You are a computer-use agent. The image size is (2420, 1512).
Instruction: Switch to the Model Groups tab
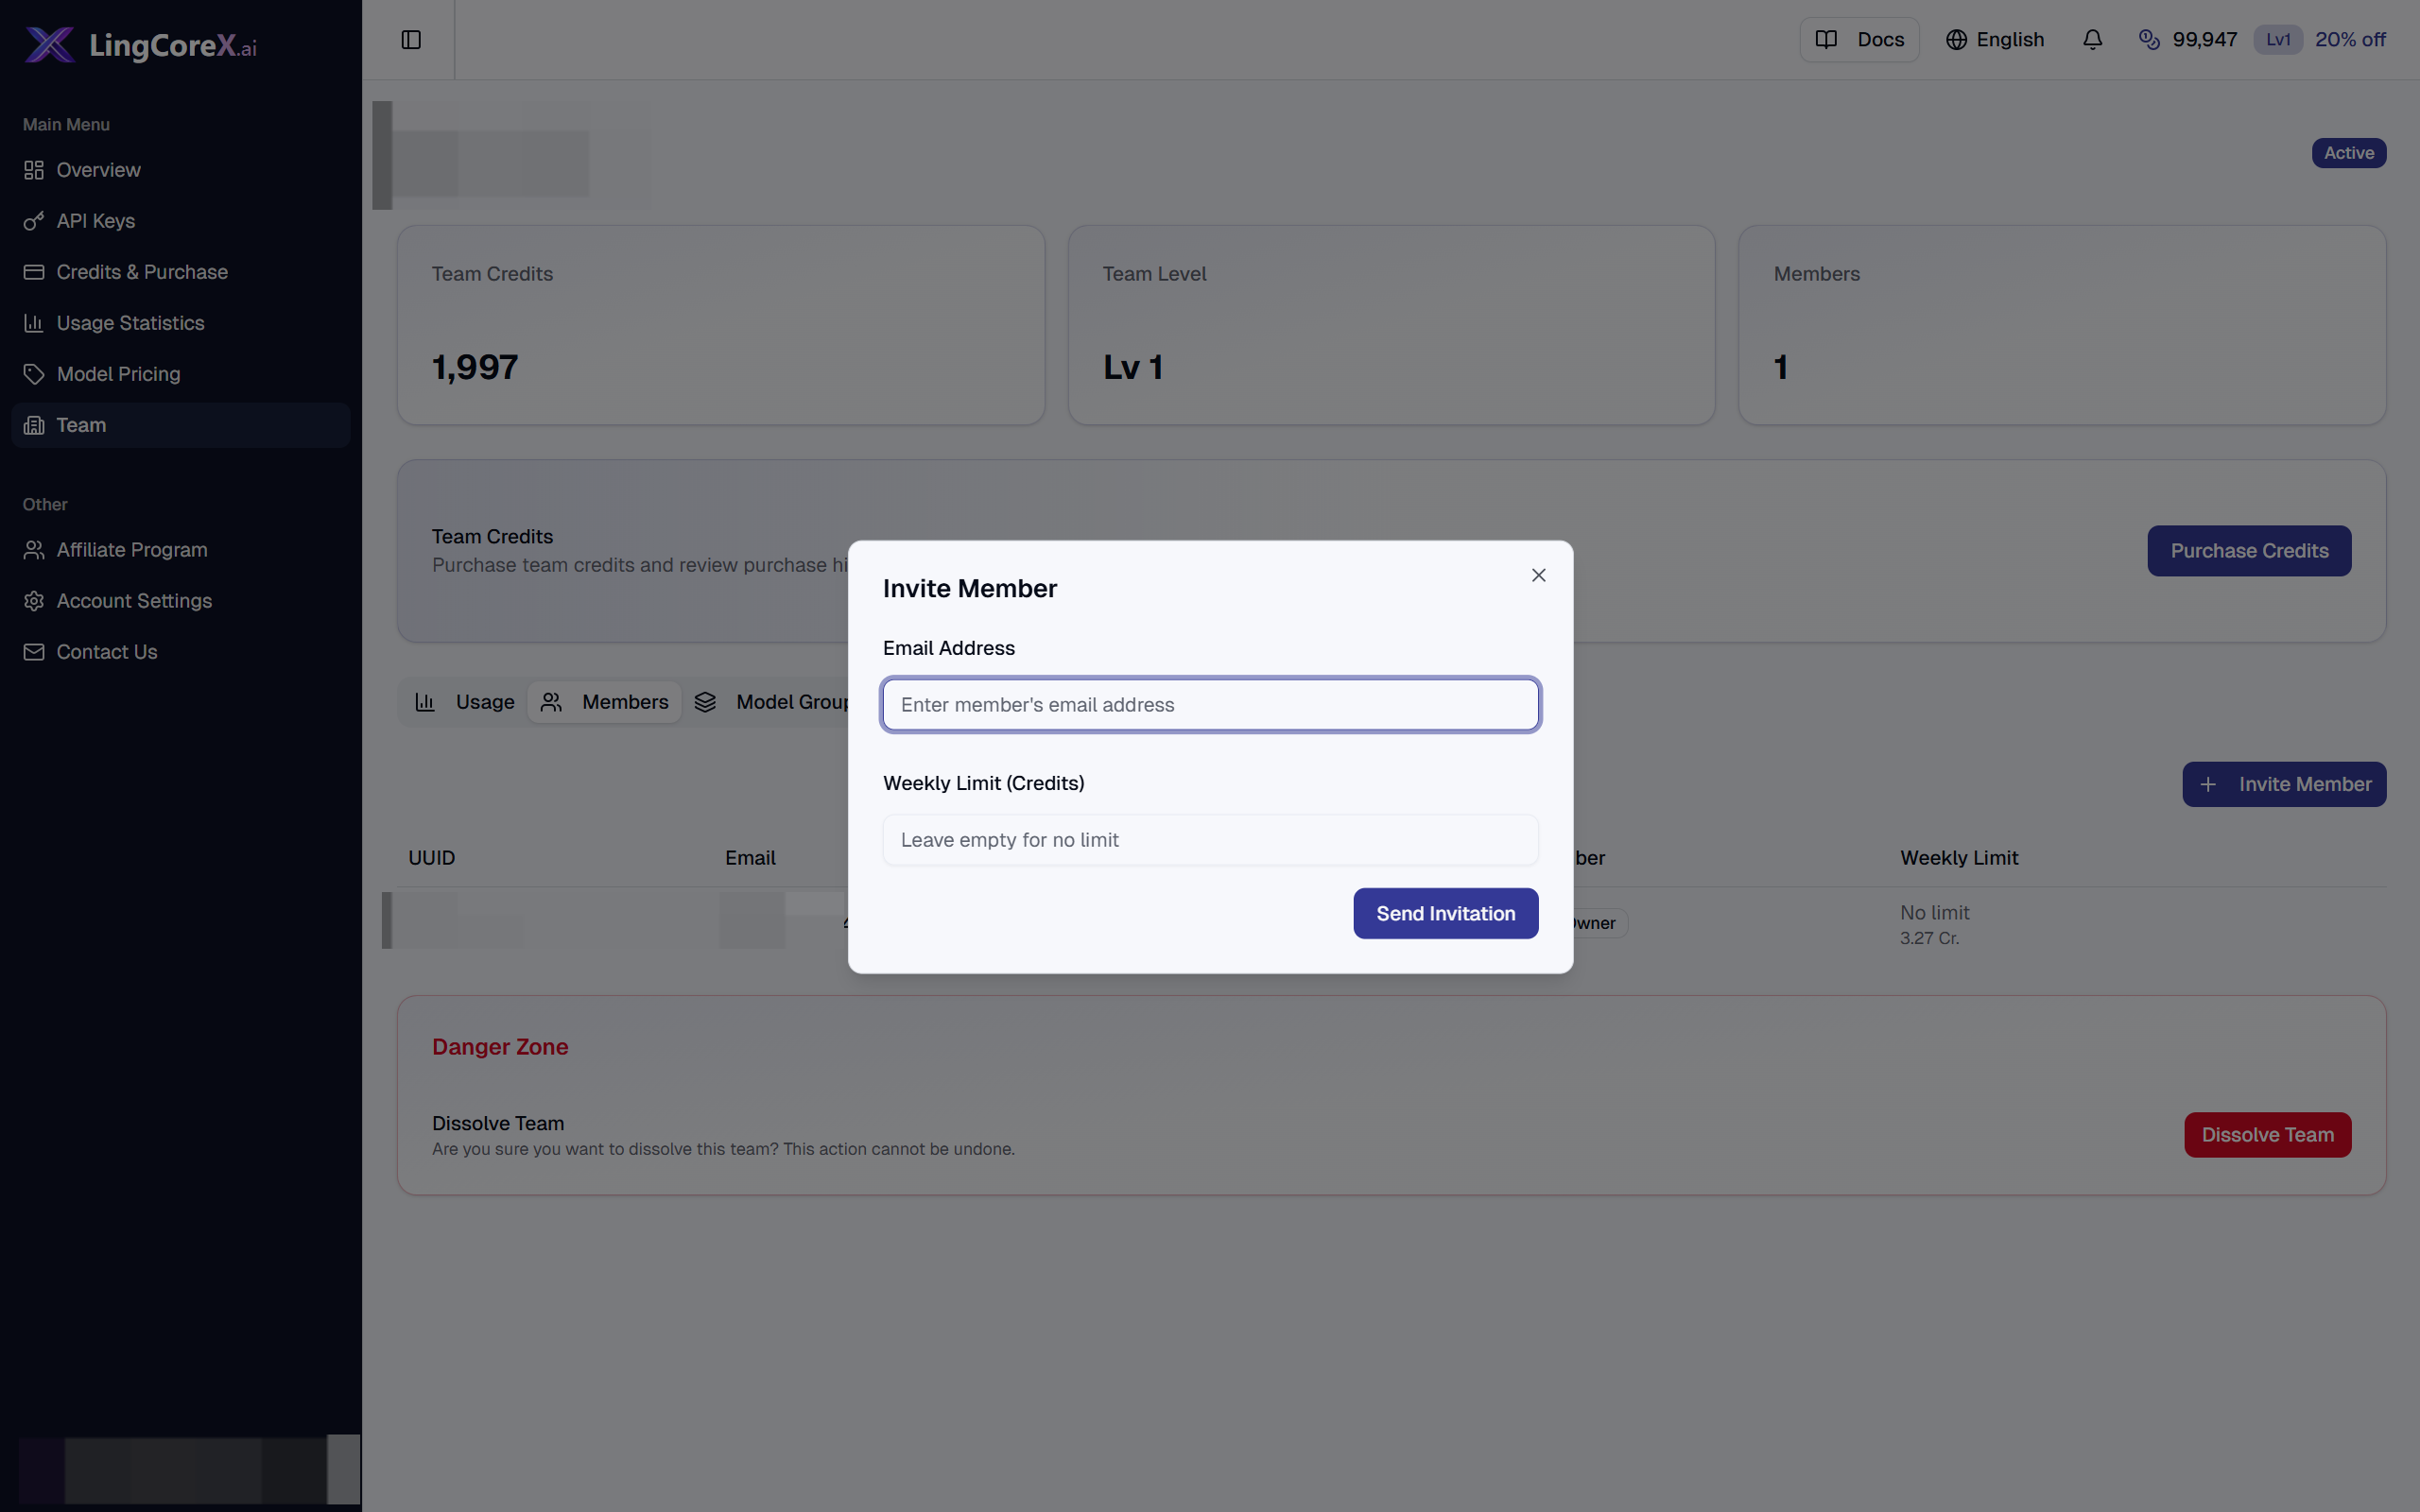click(x=770, y=702)
